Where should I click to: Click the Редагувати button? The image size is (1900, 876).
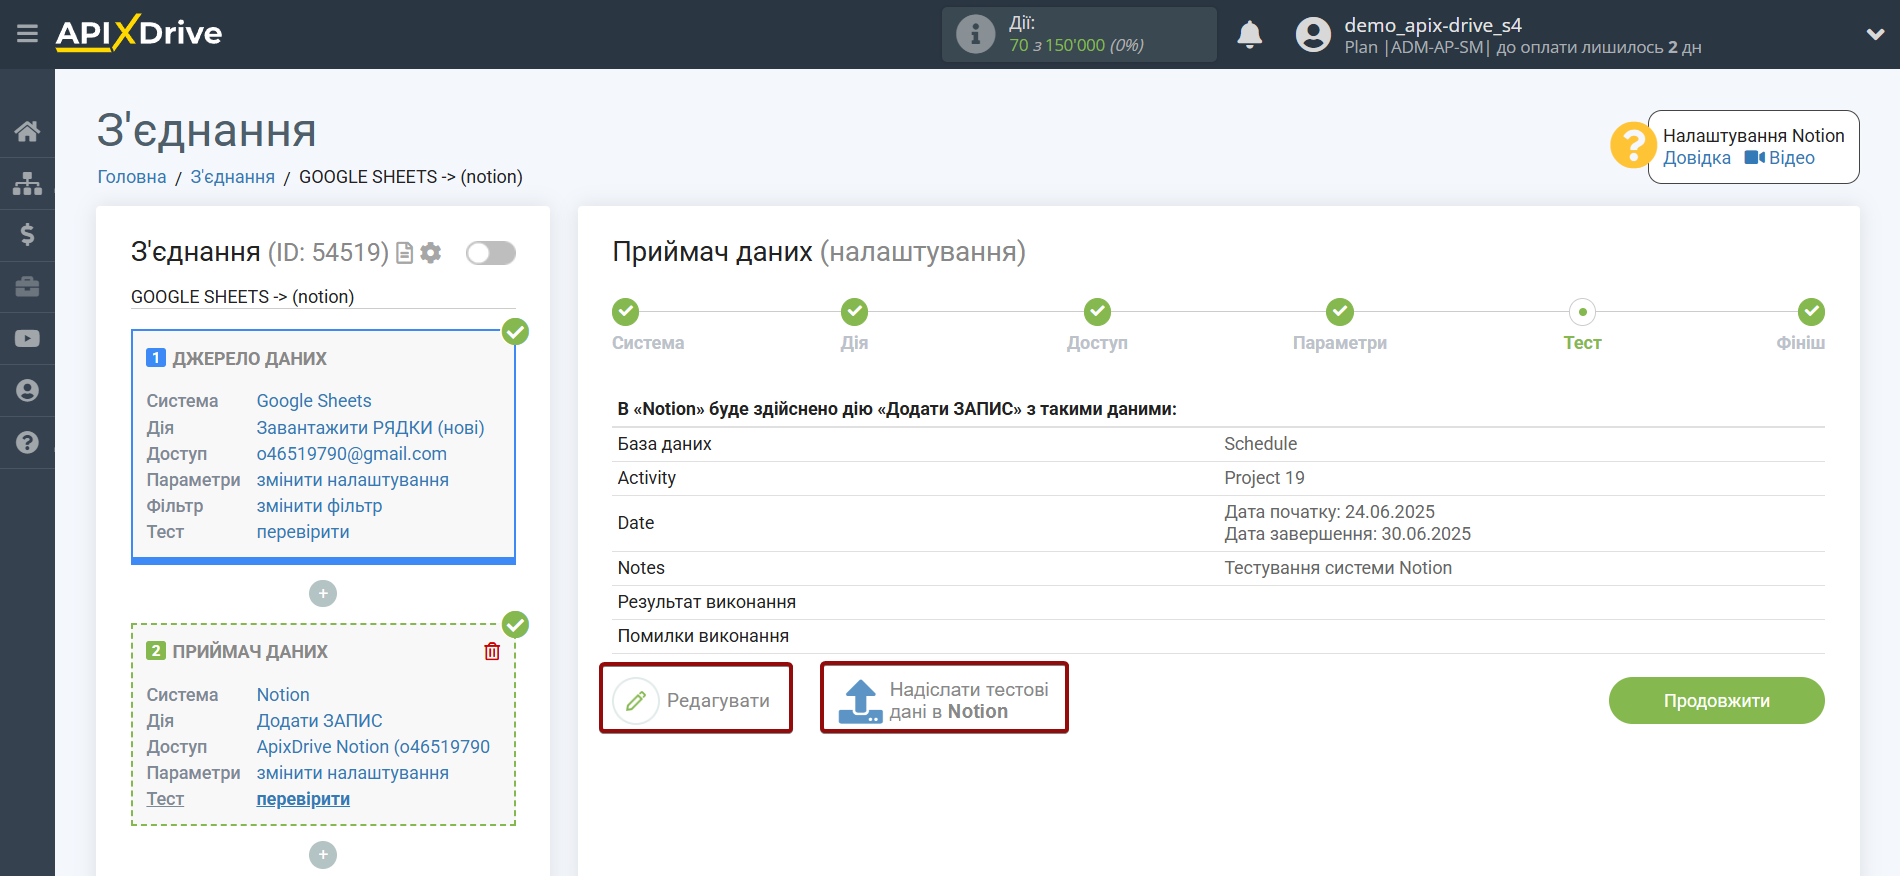tap(696, 699)
